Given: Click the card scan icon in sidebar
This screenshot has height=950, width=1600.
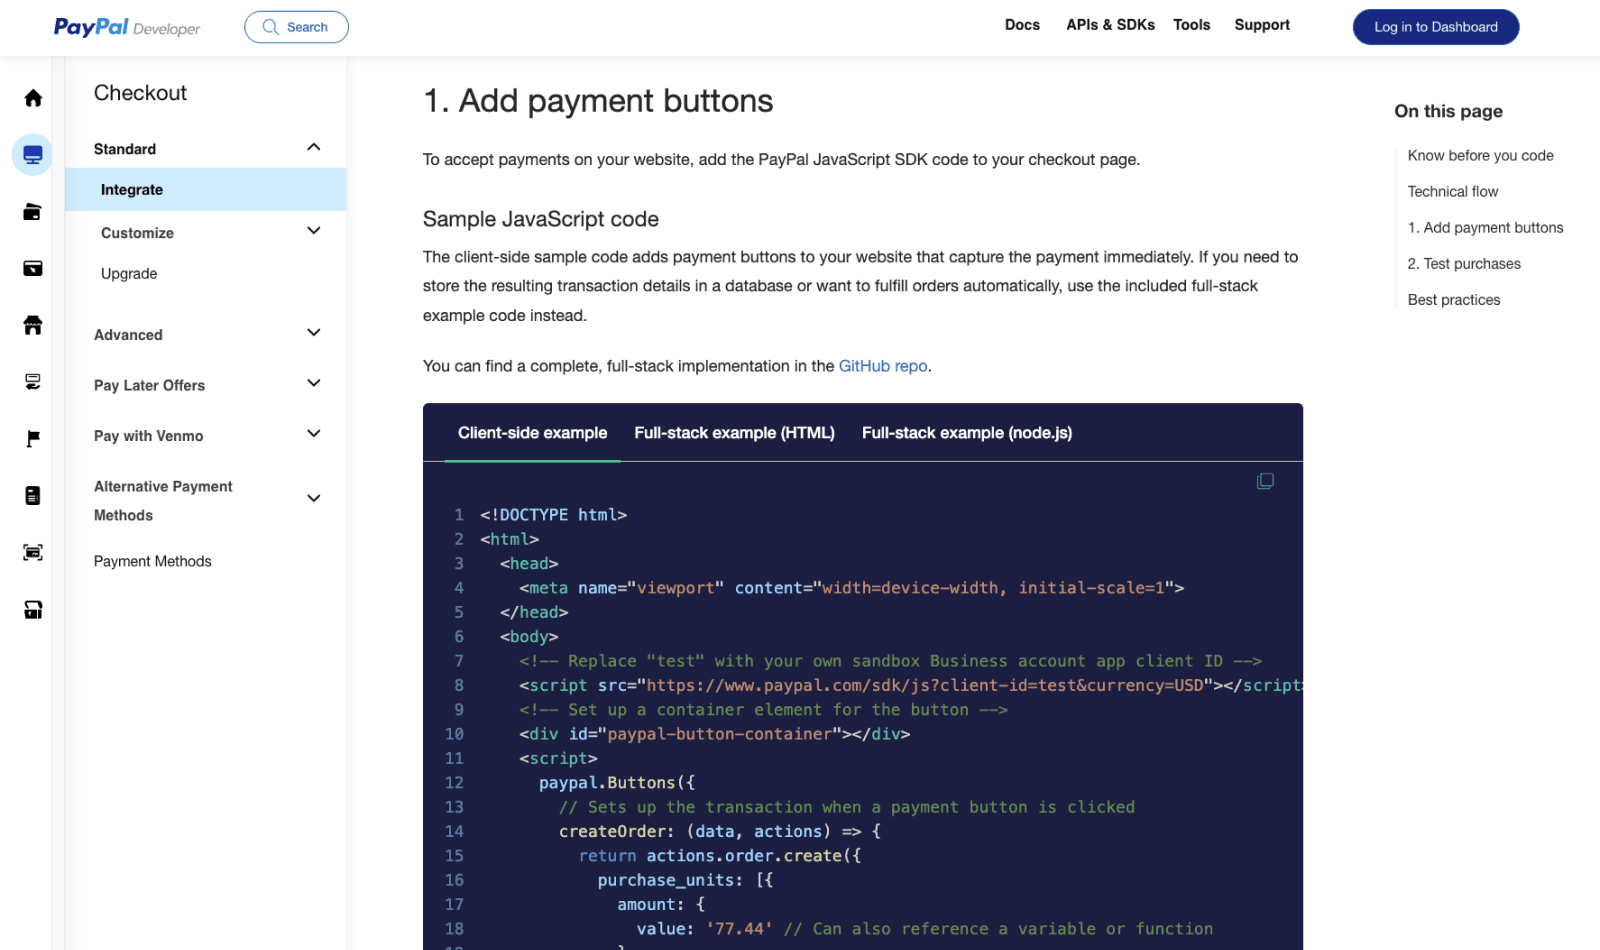Looking at the screenshot, I should pyautogui.click(x=33, y=553).
